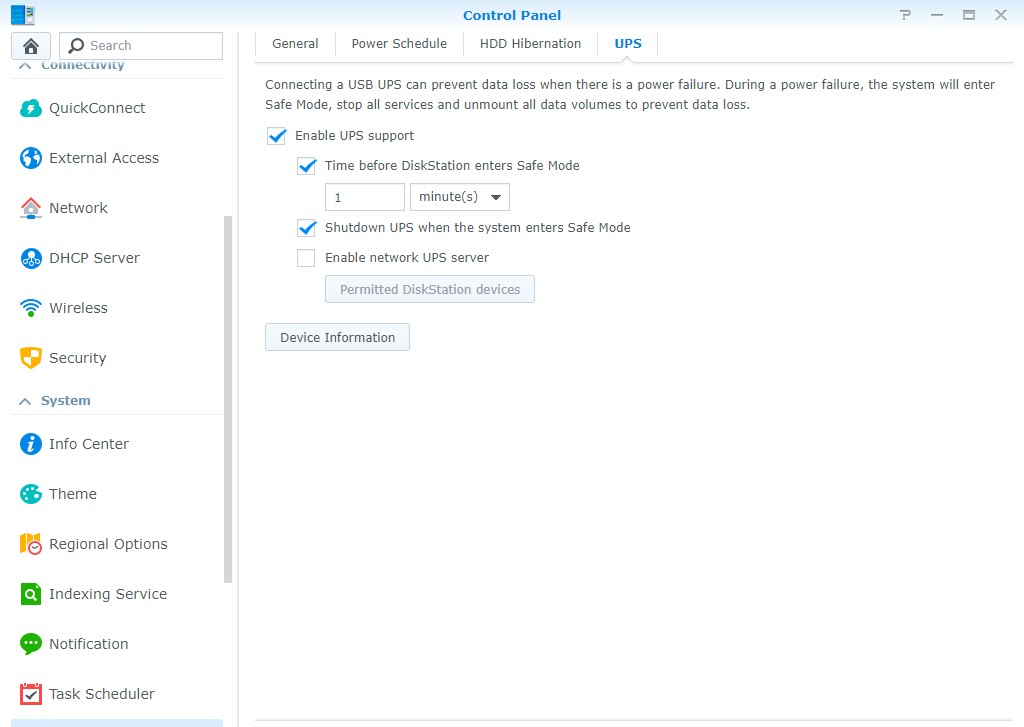The width and height of the screenshot is (1024, 727).
Task: Click the External Access globe icon
Action: [x=31, y=158]
